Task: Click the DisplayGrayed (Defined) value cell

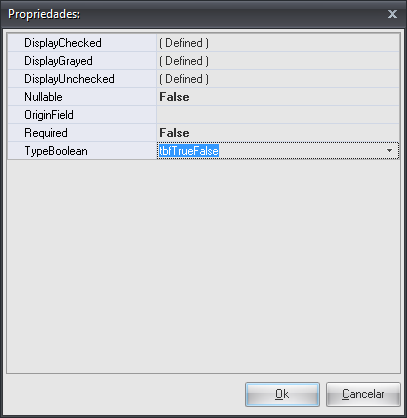Action: (x=278, y=61)
